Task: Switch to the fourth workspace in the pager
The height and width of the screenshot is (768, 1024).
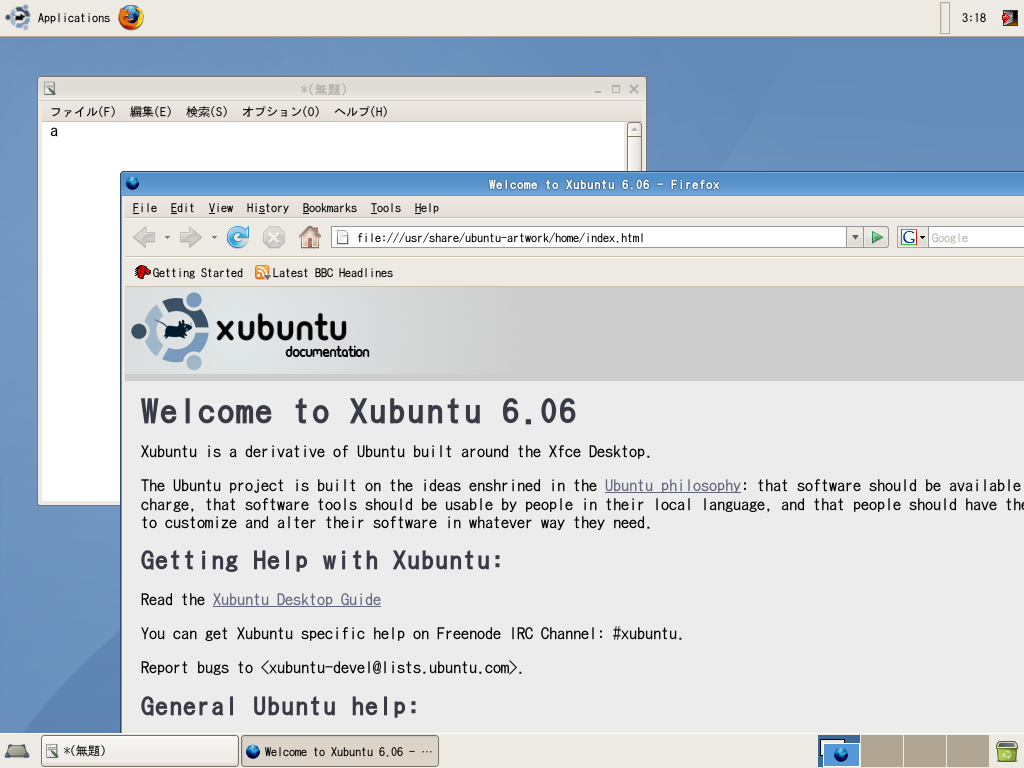Action: point(968,751)
